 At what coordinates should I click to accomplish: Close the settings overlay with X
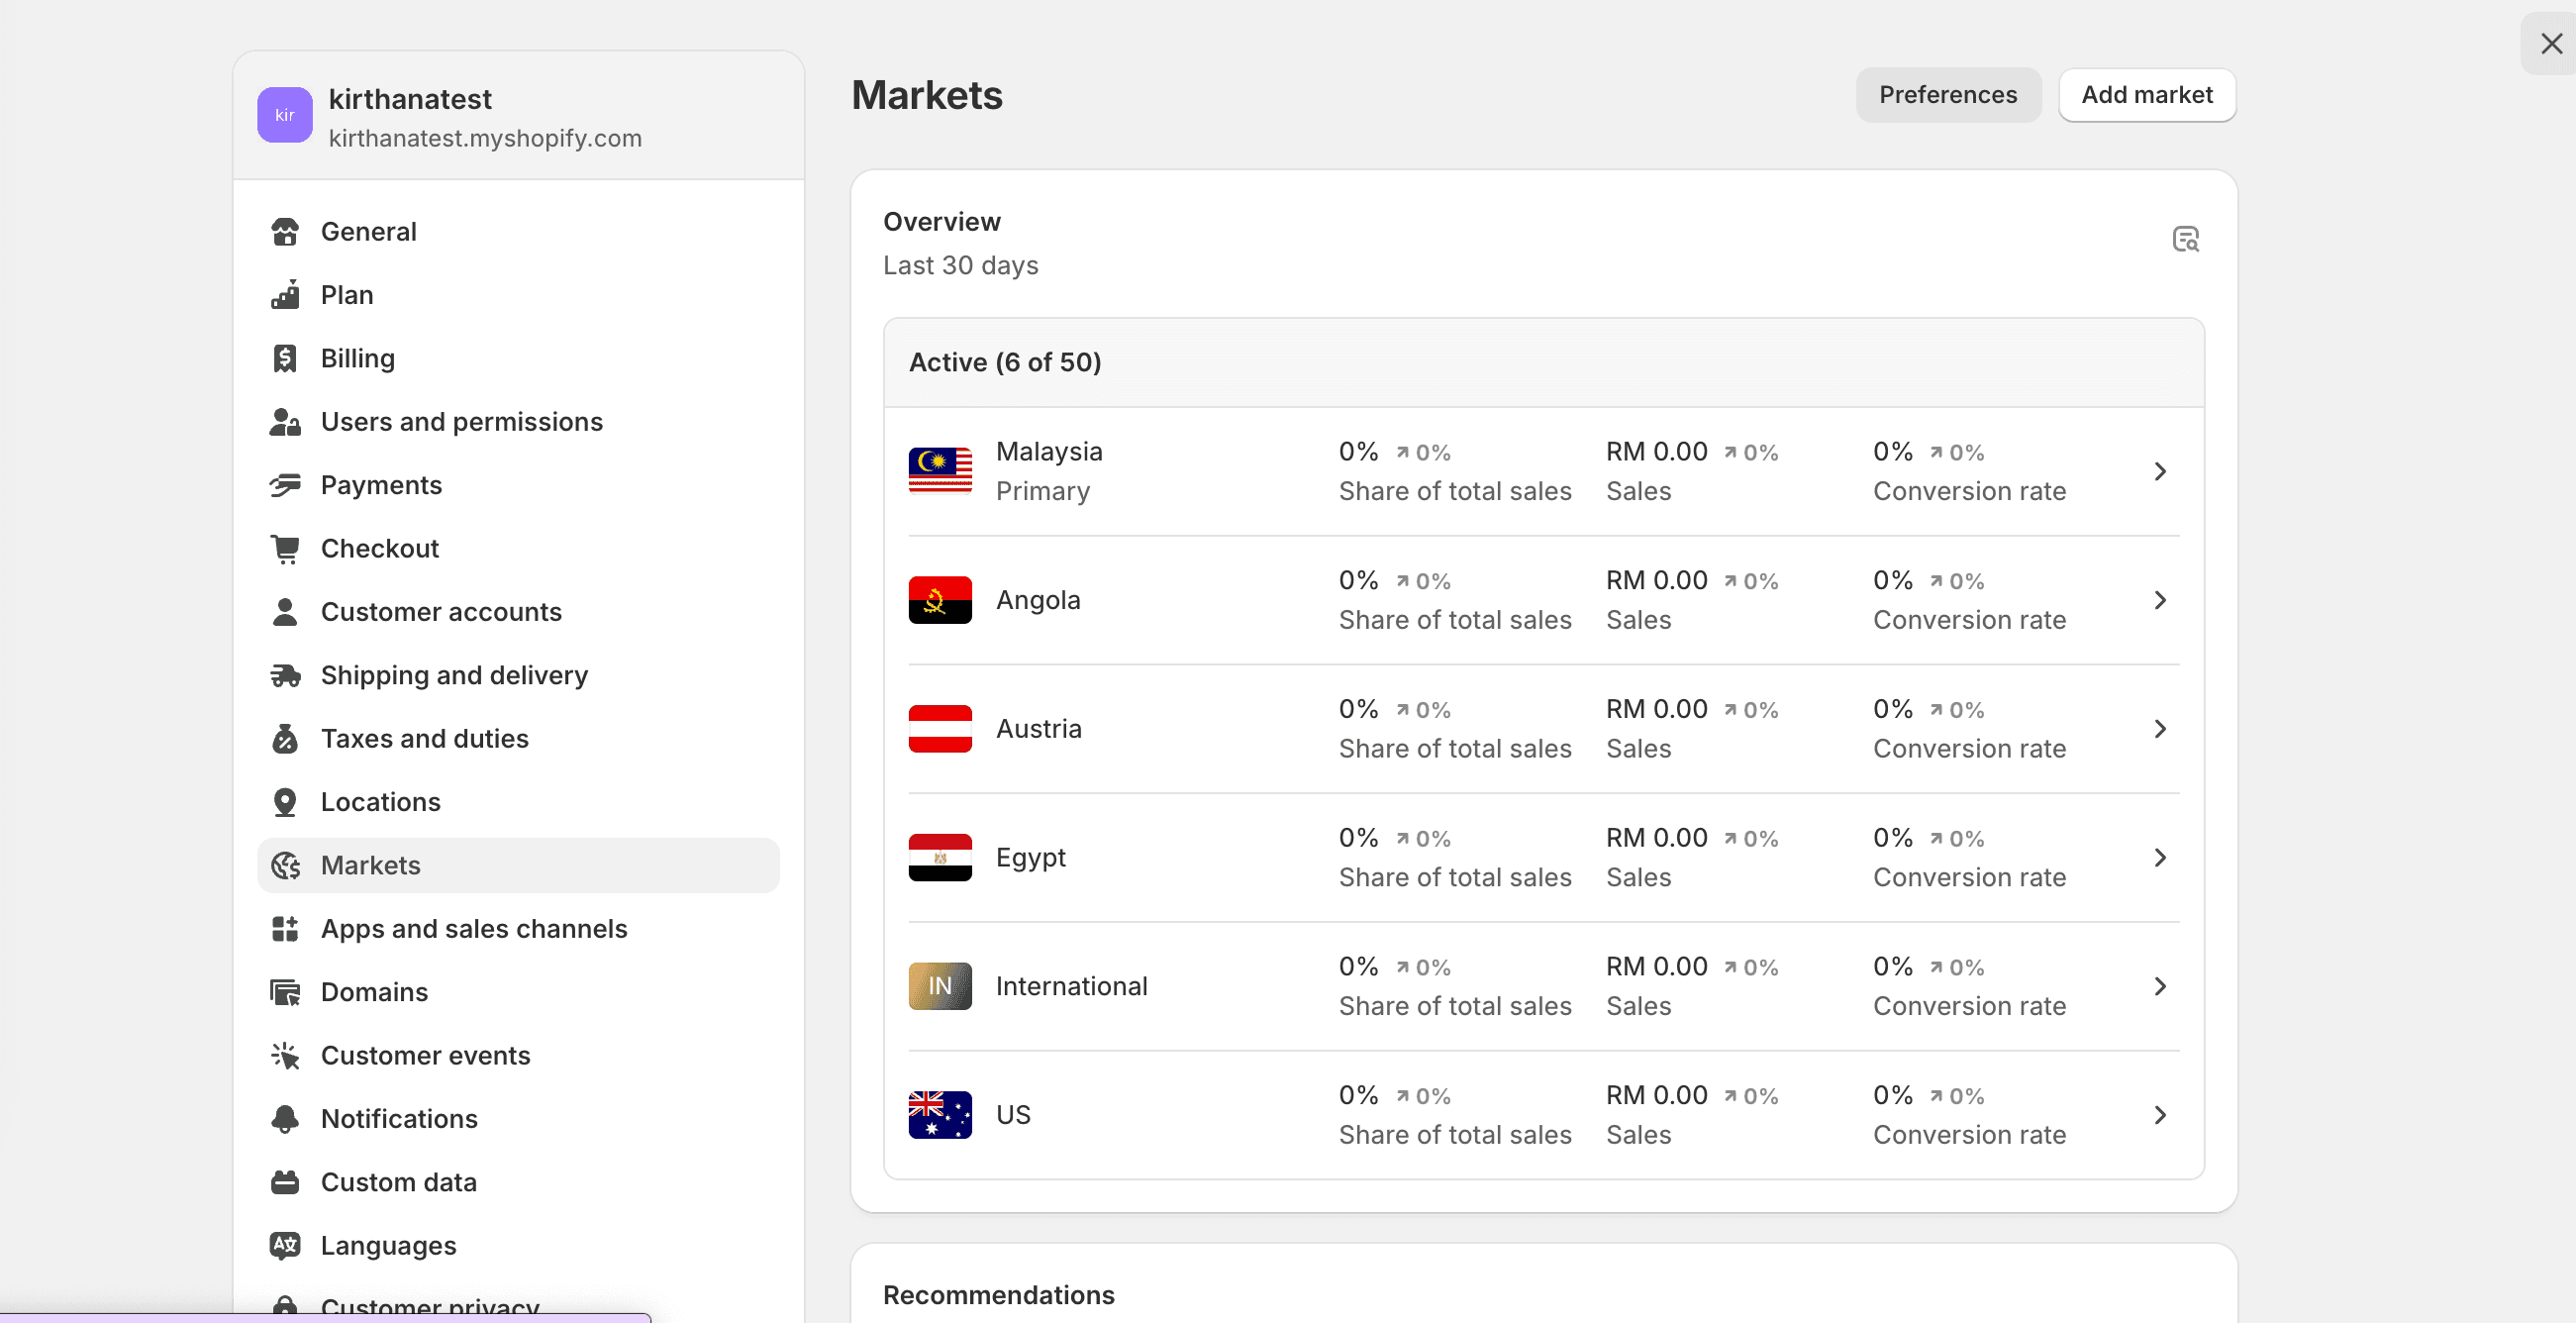2552,44
